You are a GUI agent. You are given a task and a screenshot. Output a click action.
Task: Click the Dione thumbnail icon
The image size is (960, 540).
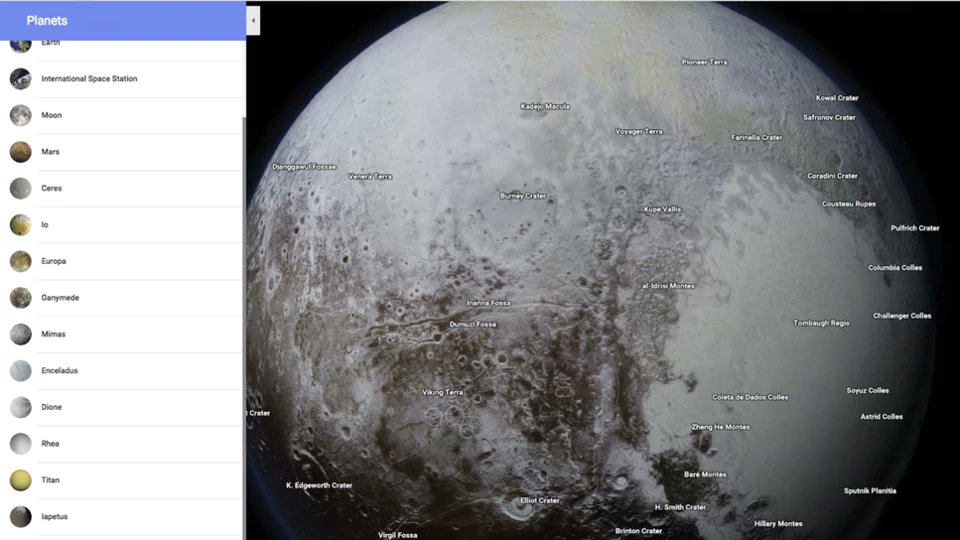tap(20, 407)
